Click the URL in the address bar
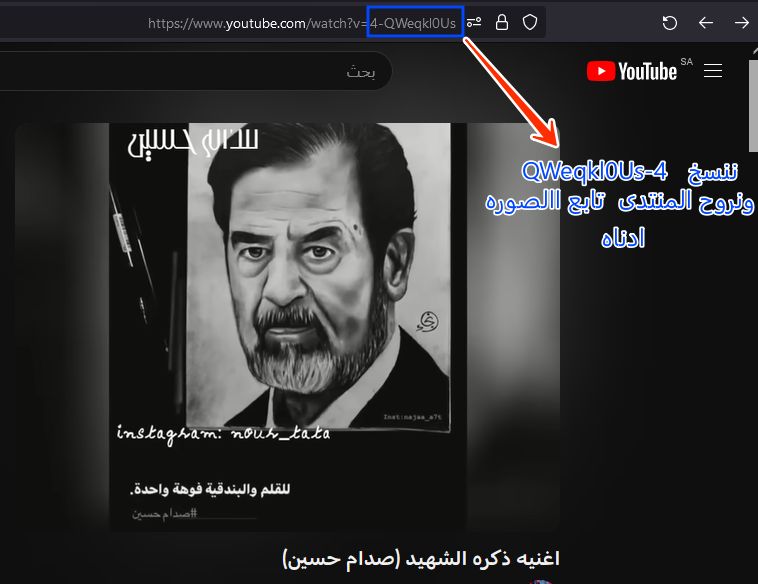 [302, 23]
